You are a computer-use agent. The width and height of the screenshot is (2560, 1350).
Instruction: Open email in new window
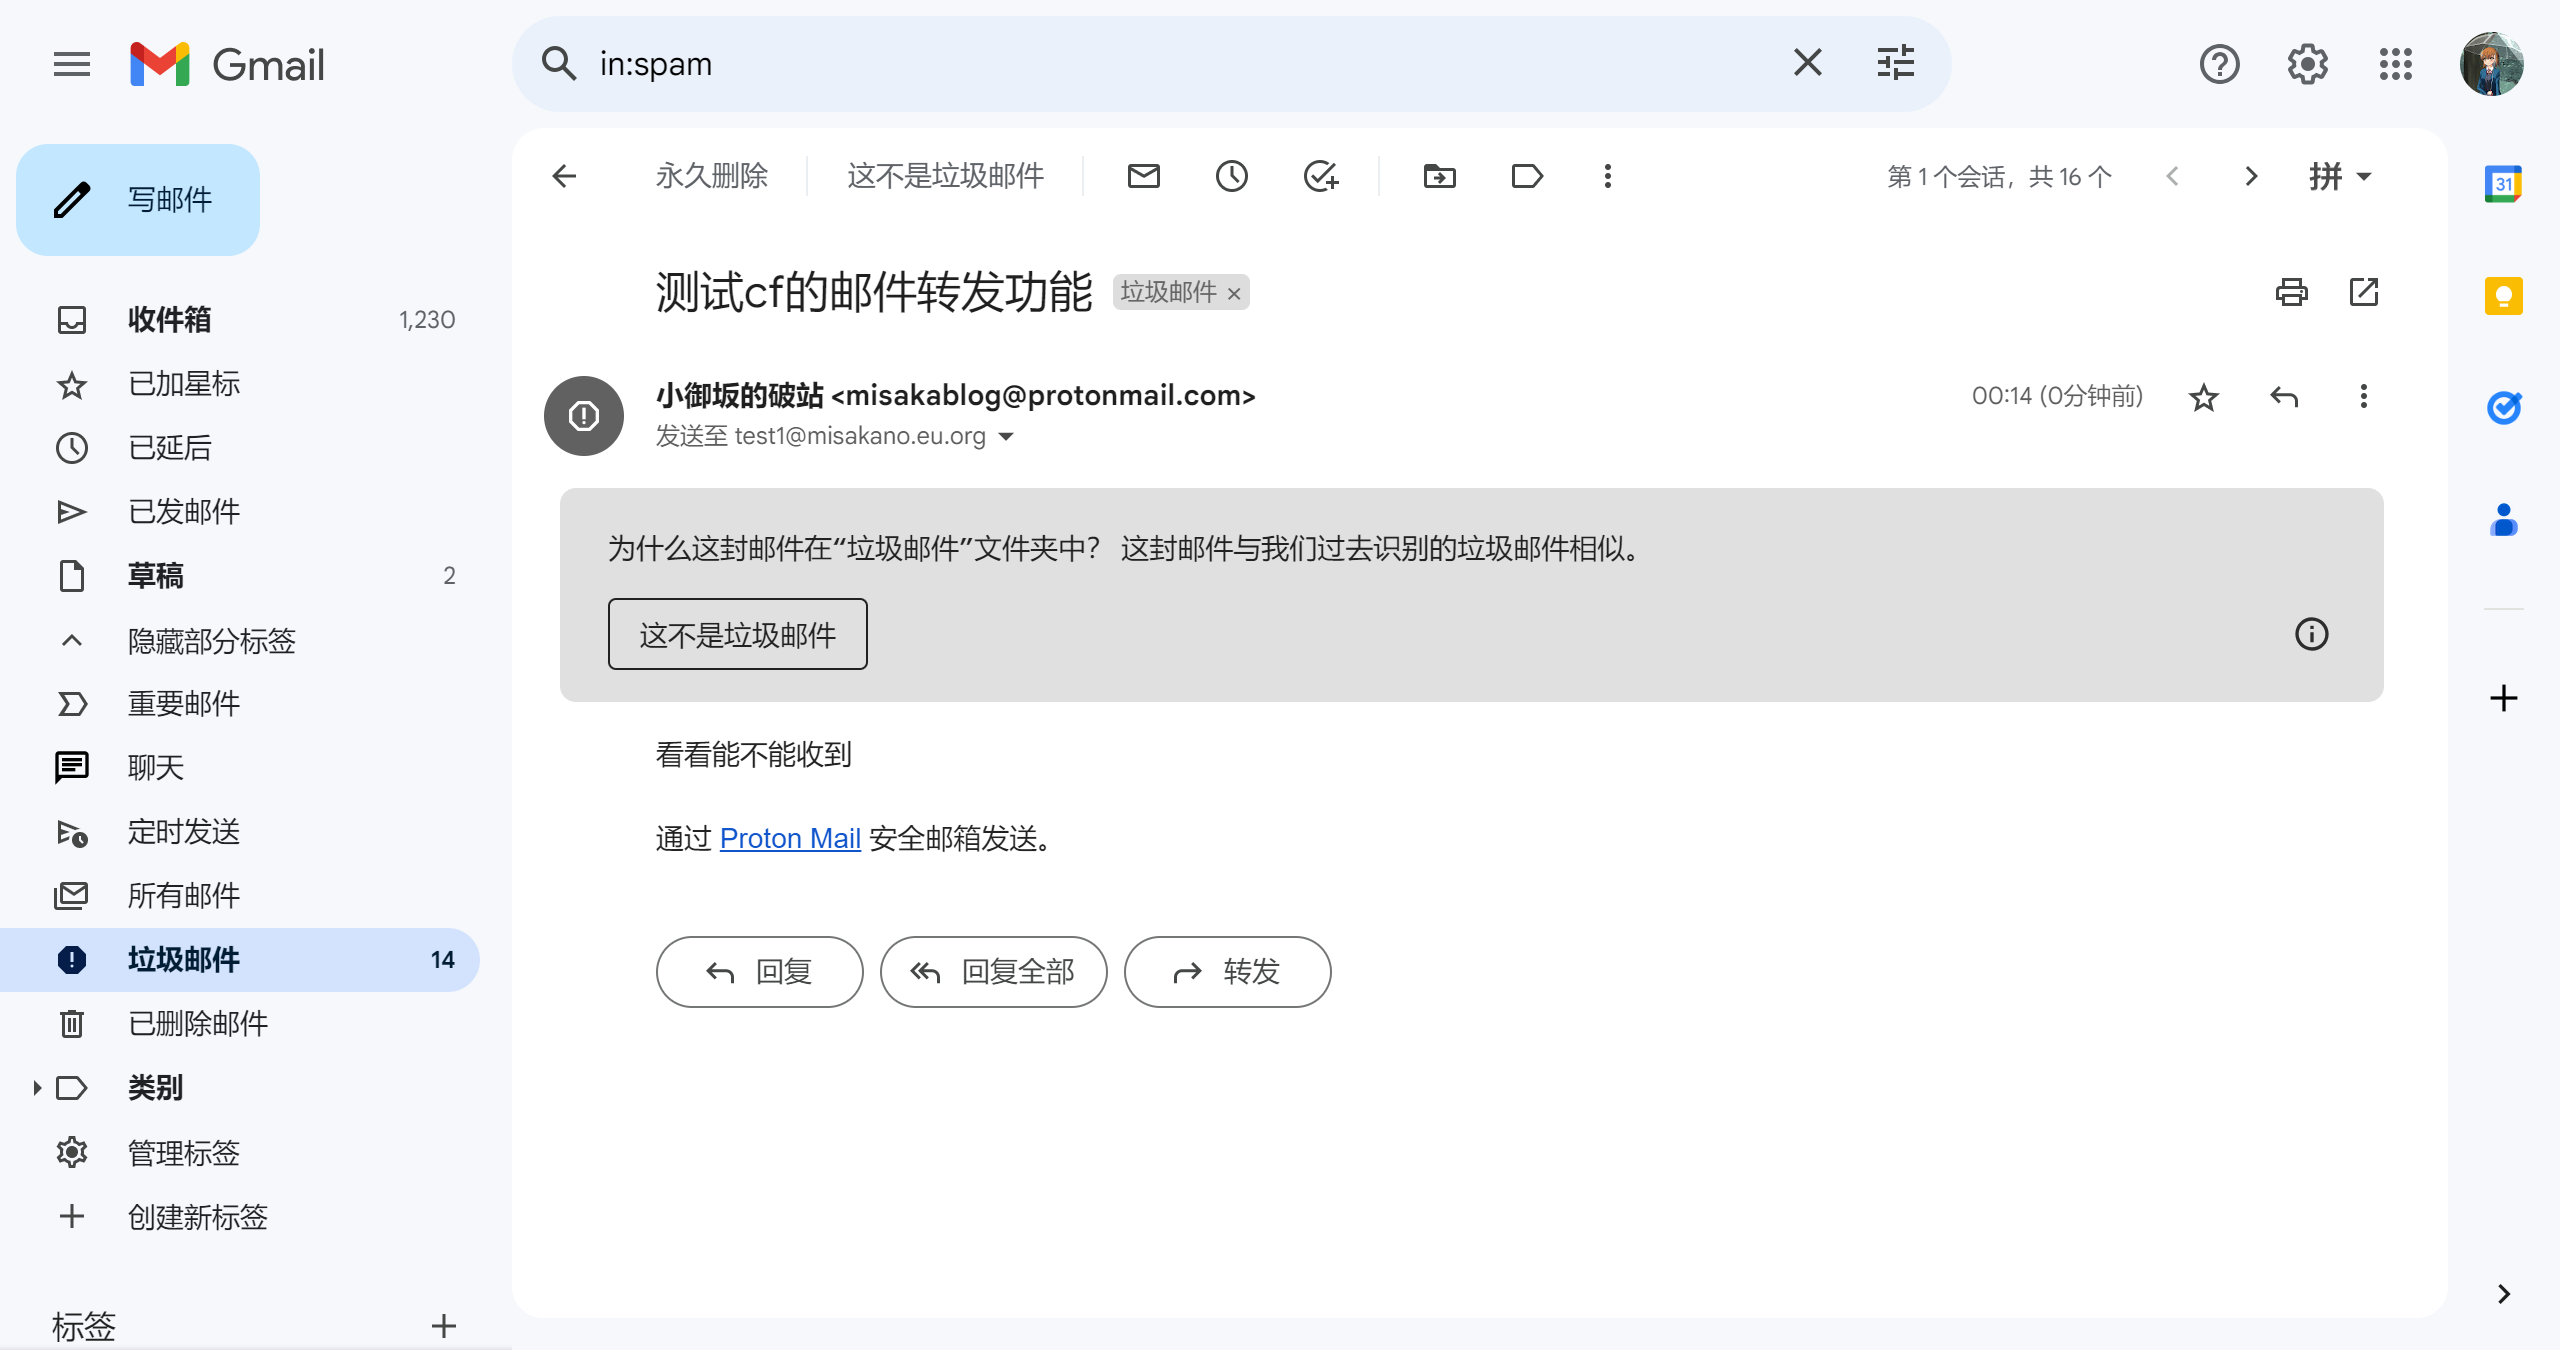(2363, 292)
